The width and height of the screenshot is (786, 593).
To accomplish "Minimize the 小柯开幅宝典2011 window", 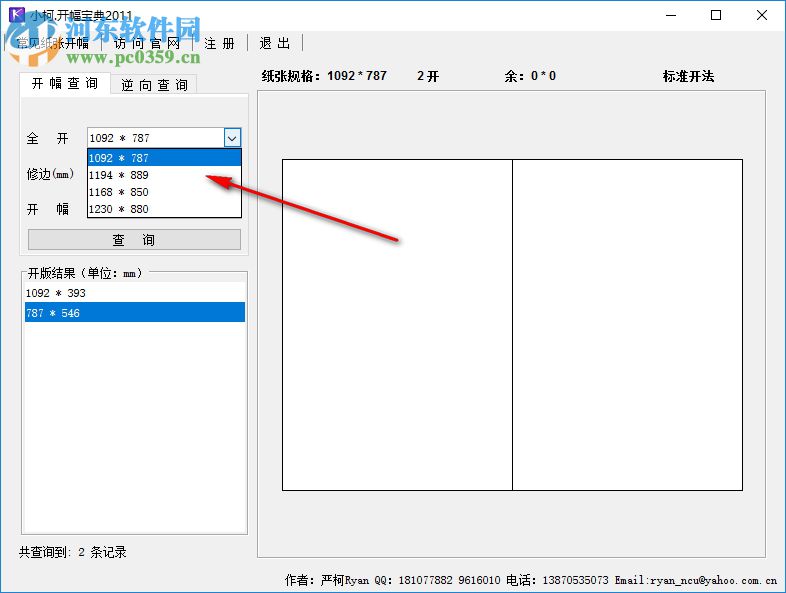I will [671, 15].
